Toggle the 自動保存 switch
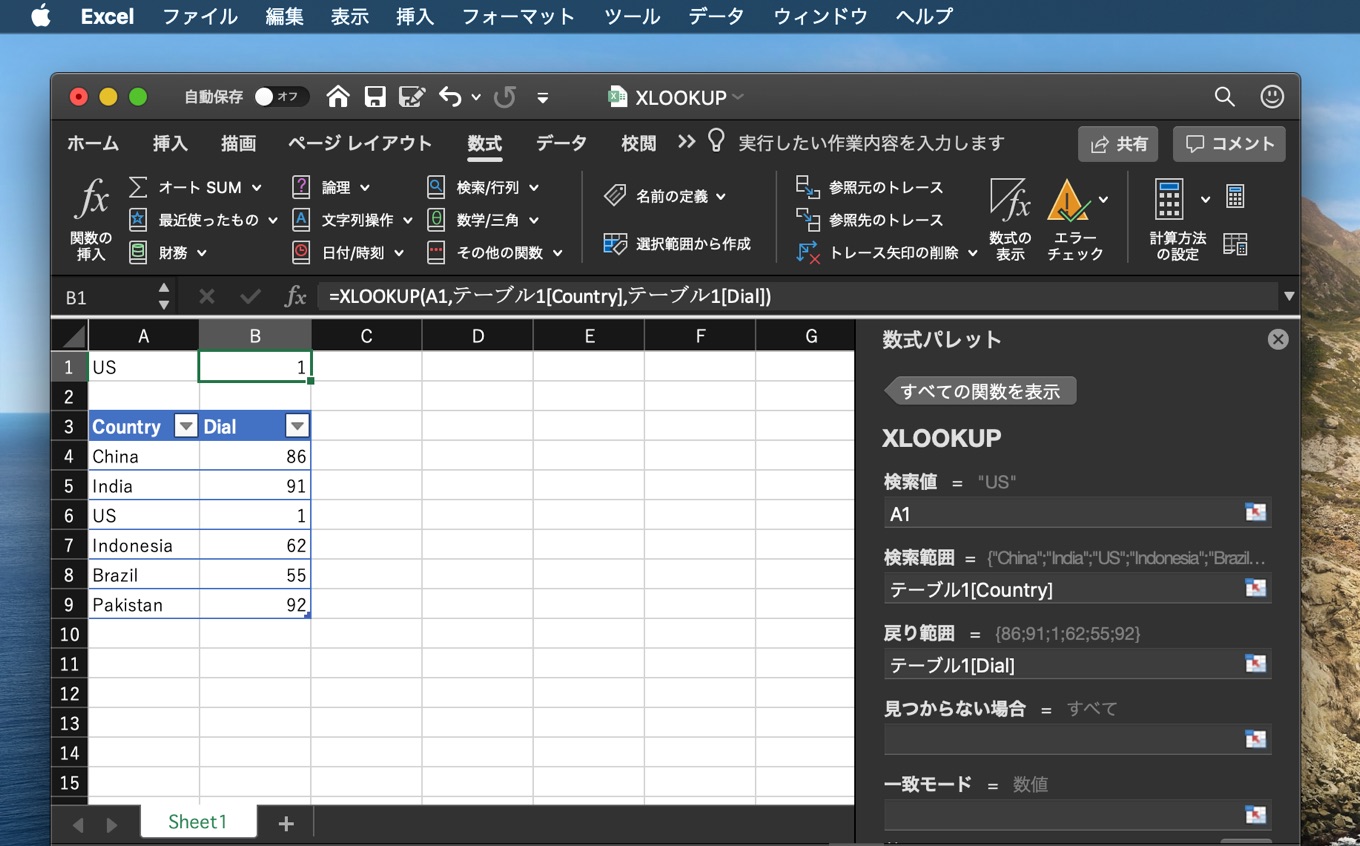 [281, 97]
